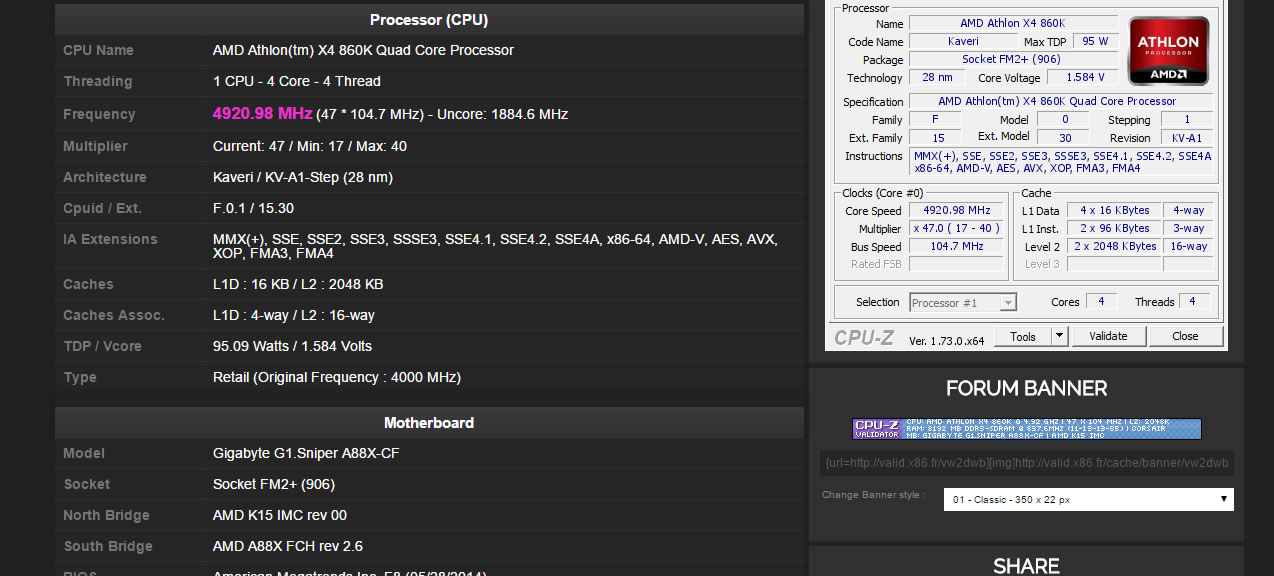Open the Change Banner style dropdown
The image size is (1274, 576).
1089,499
